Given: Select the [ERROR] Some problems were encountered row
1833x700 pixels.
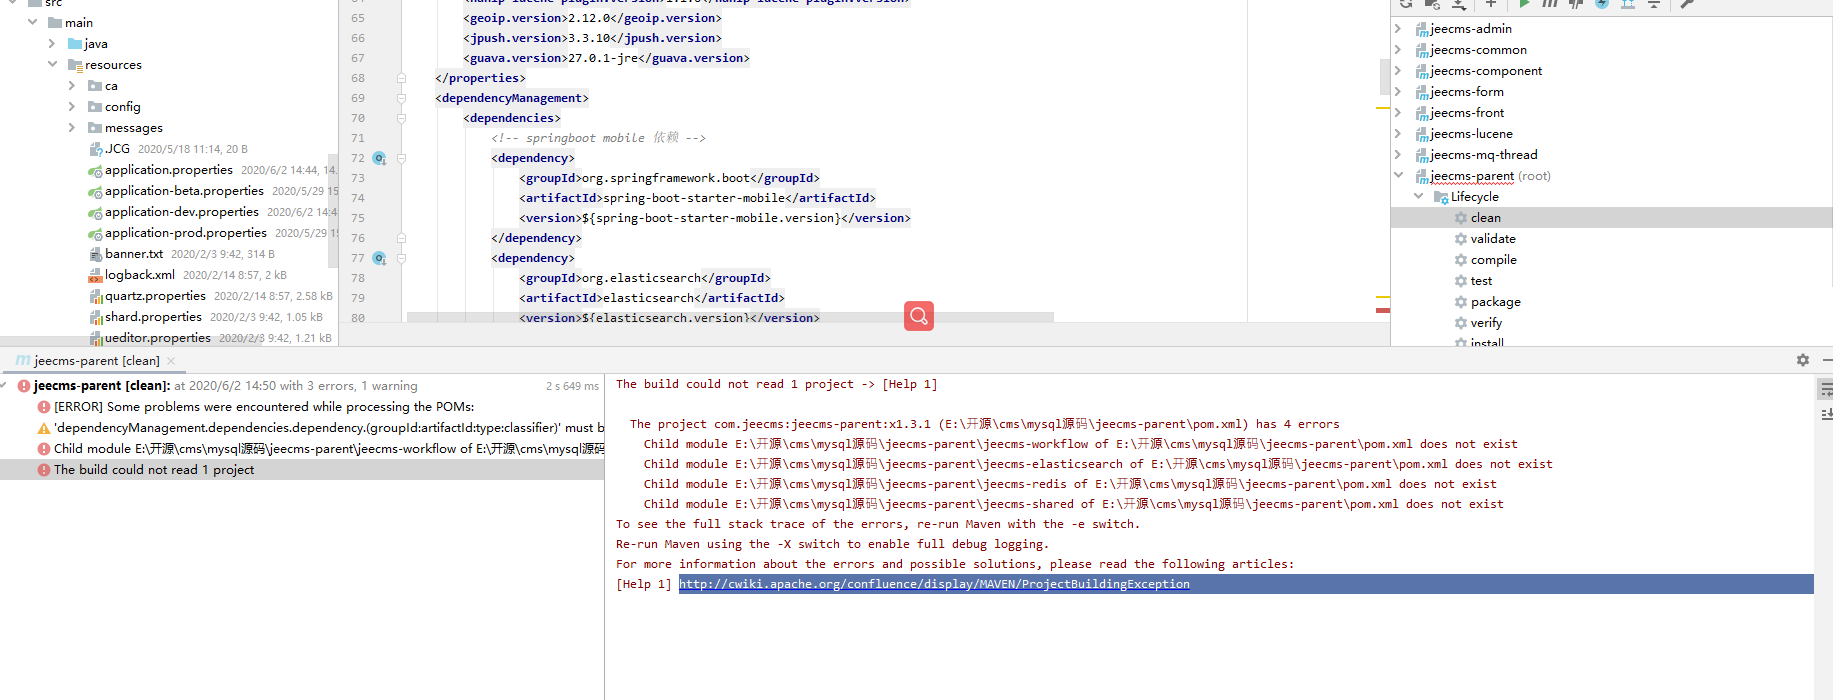Looking at the screenshot, I should [x=302, y=407].
